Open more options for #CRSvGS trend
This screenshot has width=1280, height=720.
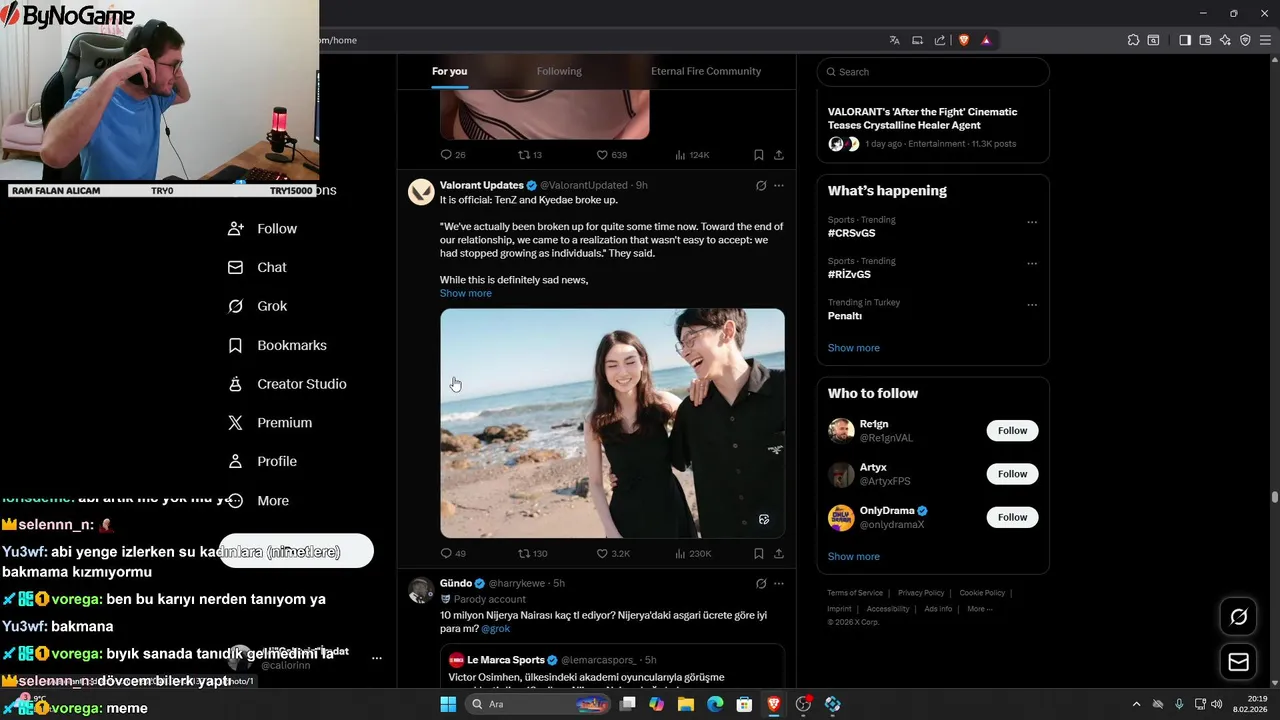coord(1032,222)
